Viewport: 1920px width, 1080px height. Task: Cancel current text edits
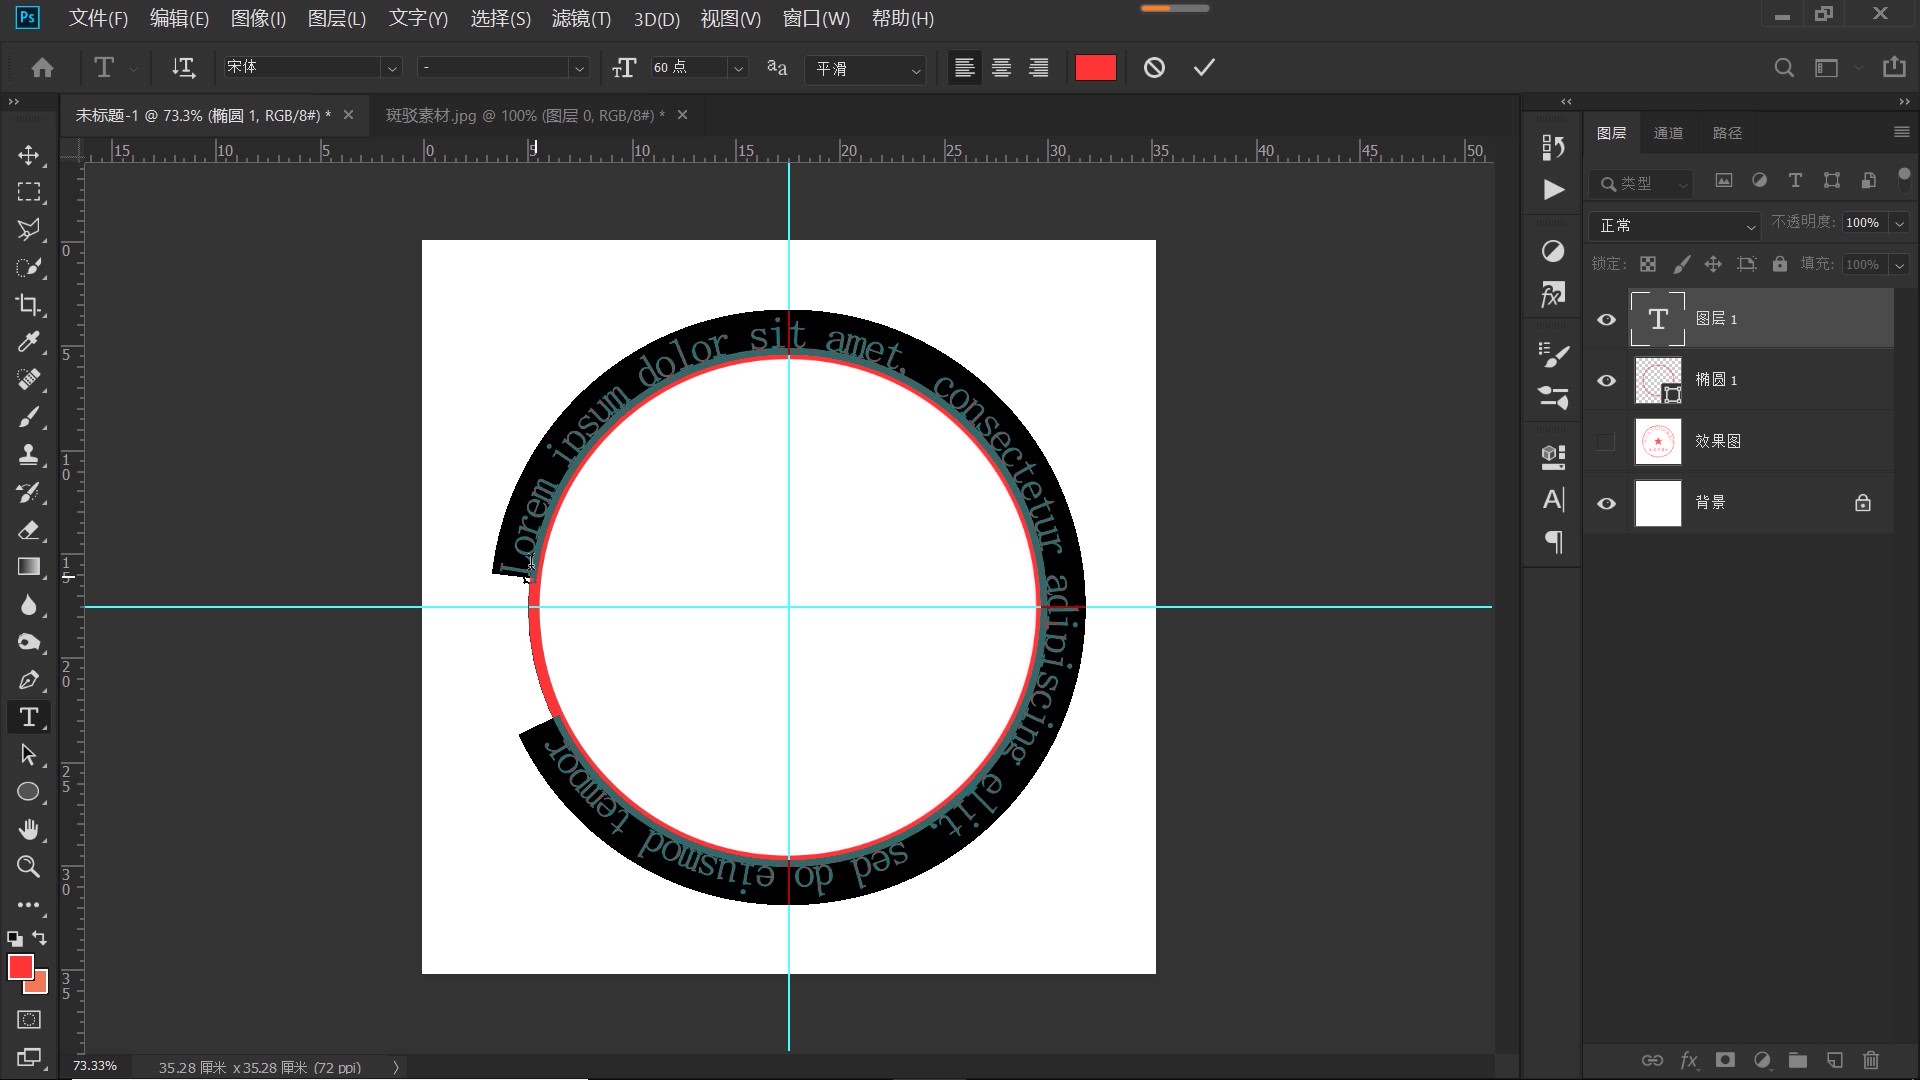point(1154,67)
